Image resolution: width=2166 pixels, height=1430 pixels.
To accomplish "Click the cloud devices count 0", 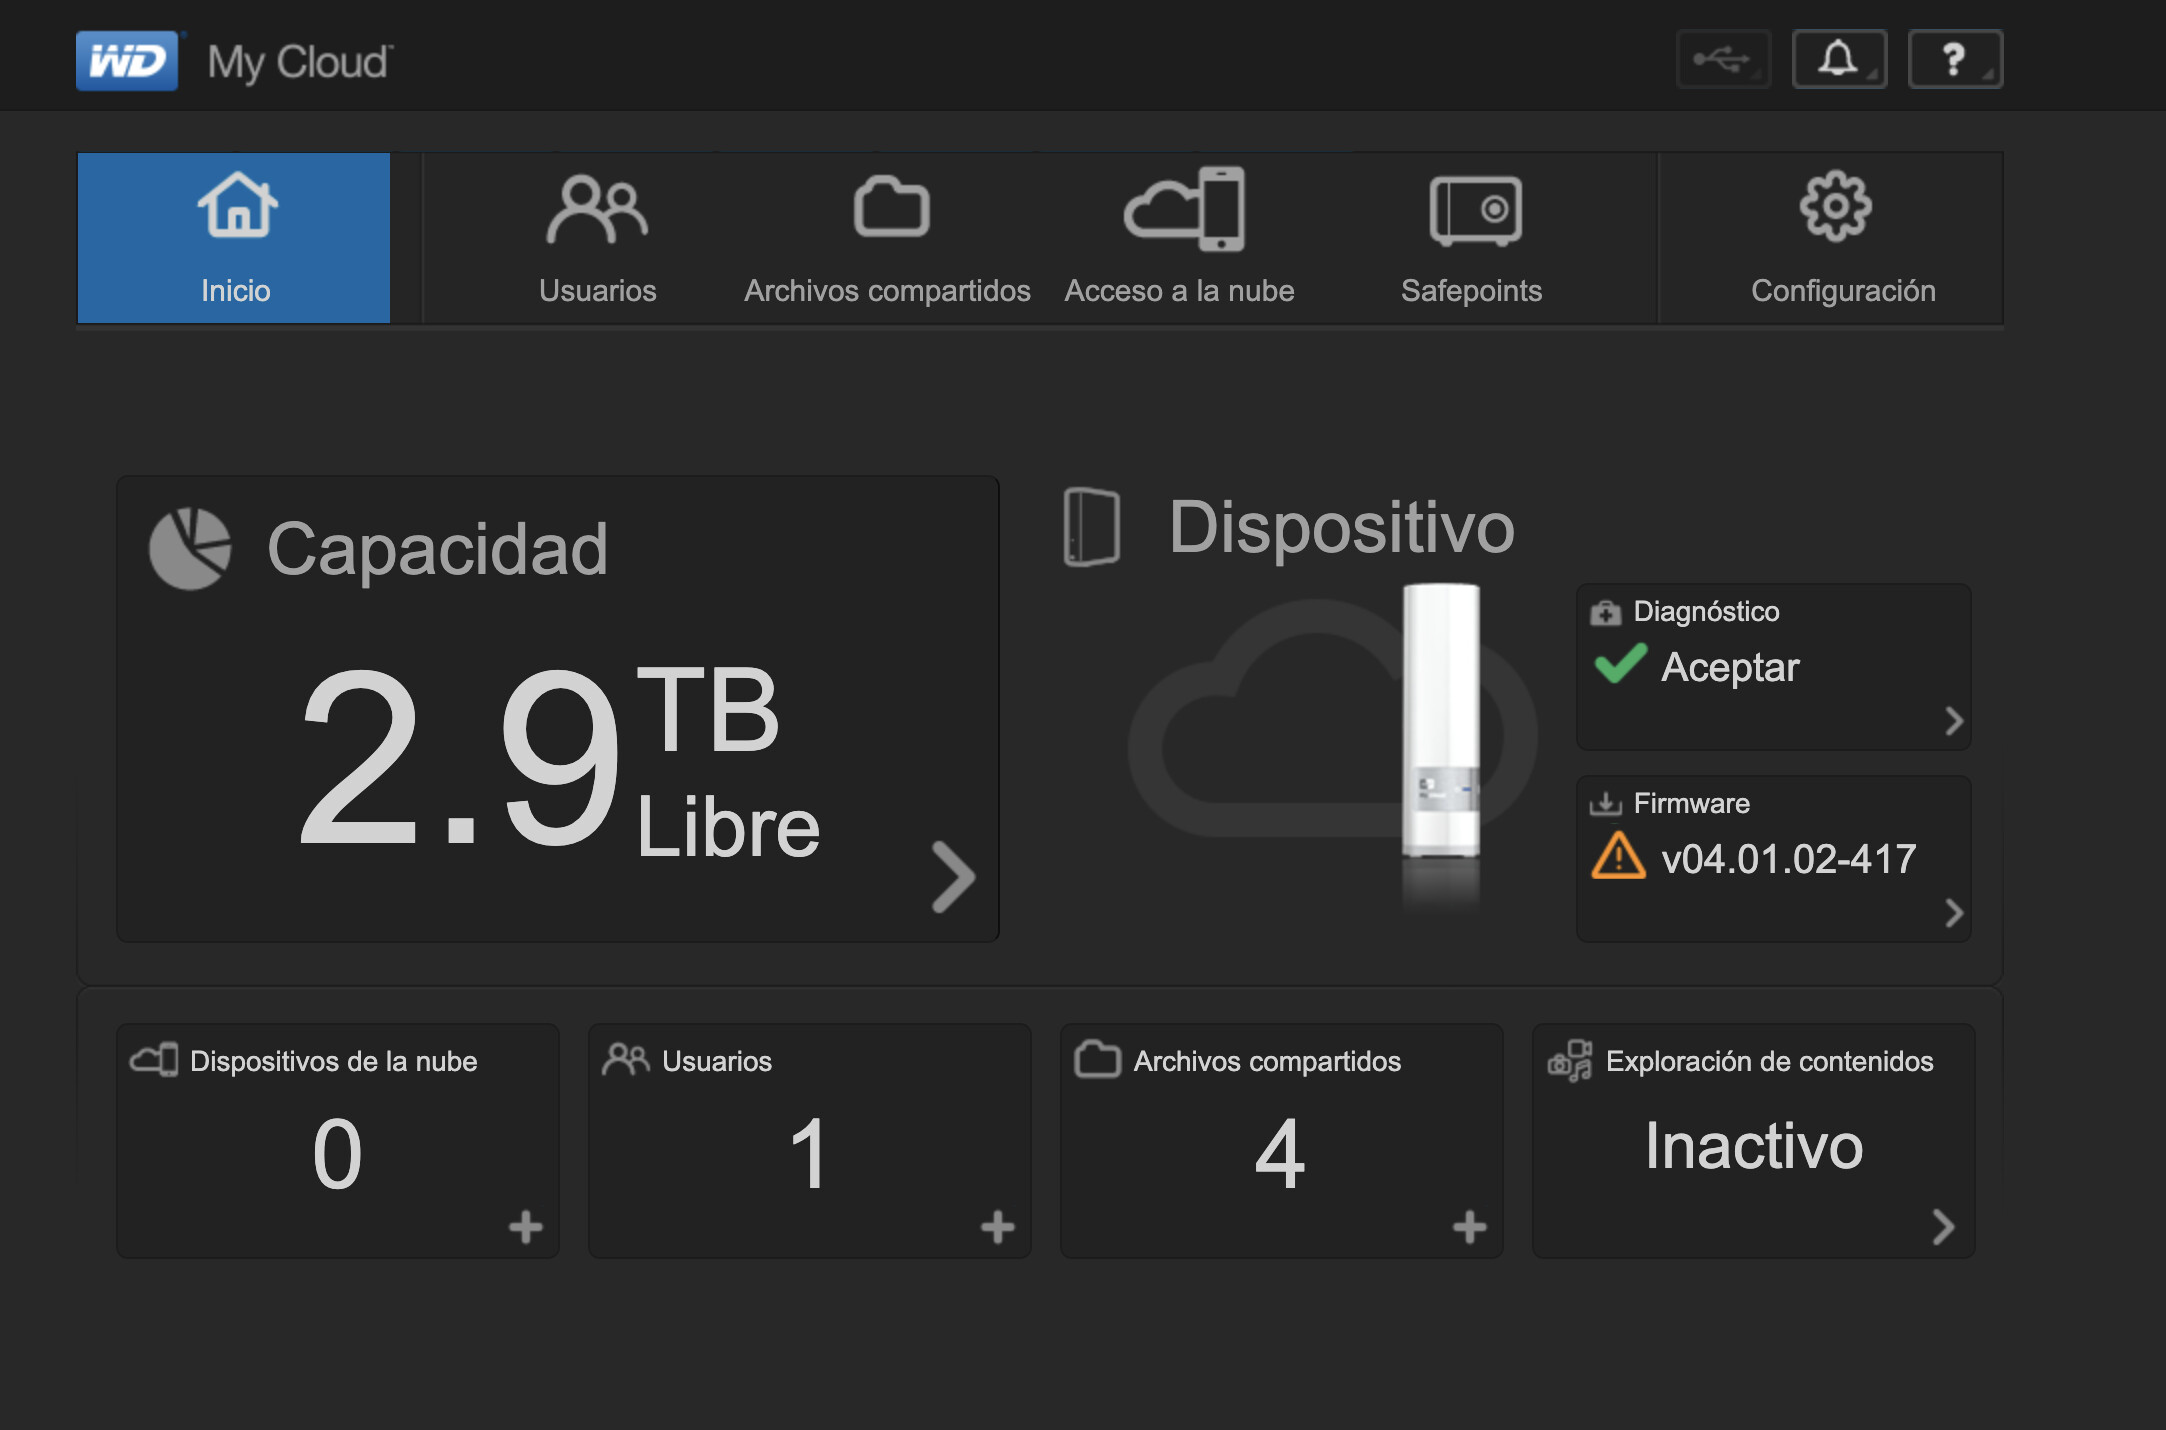I will point(337,1154).
